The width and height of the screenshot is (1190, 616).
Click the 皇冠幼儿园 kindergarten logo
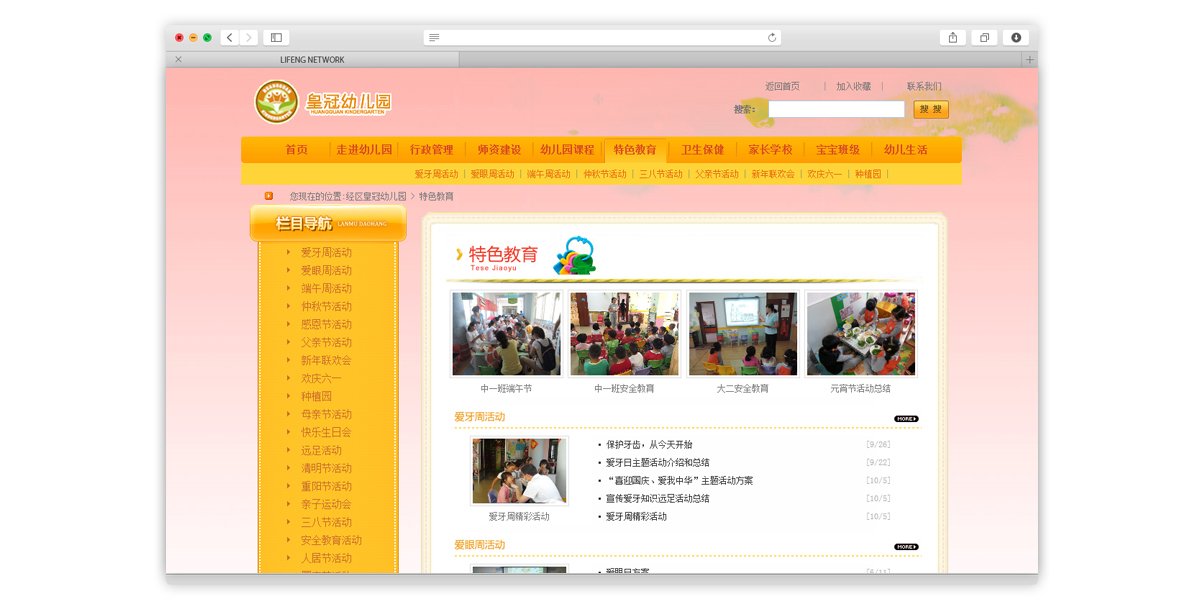tap(323, 102)
